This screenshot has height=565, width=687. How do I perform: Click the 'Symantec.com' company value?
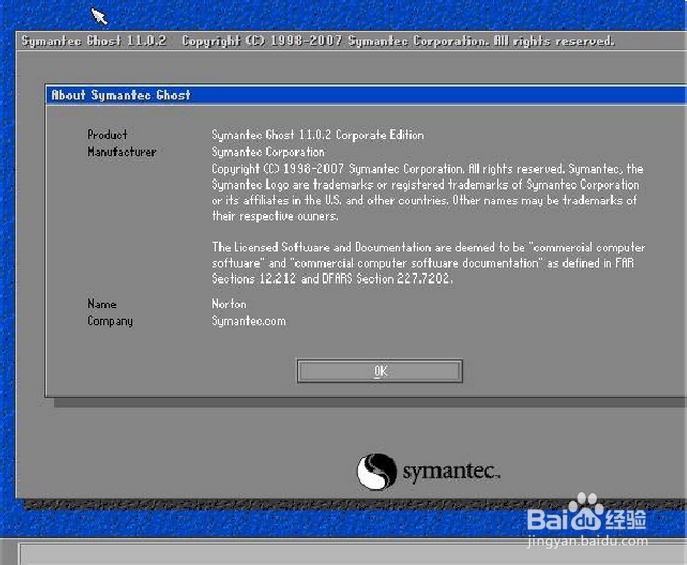coord(249,321)
